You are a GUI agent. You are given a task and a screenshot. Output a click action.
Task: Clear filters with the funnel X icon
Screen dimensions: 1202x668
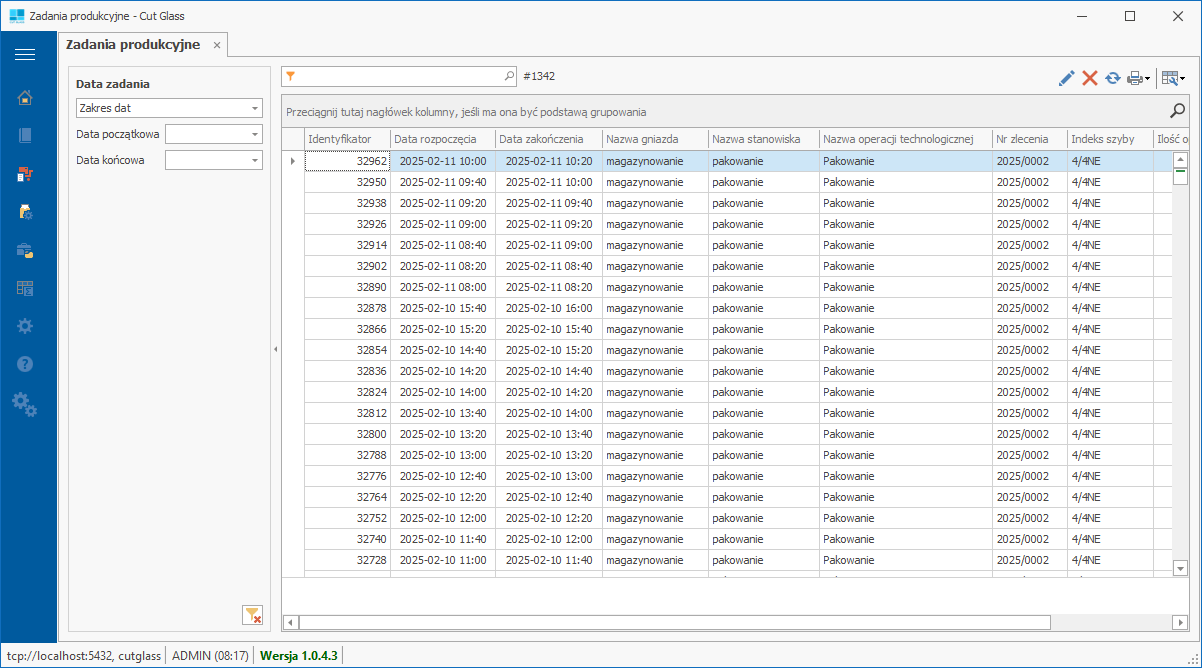pos(252,615)
